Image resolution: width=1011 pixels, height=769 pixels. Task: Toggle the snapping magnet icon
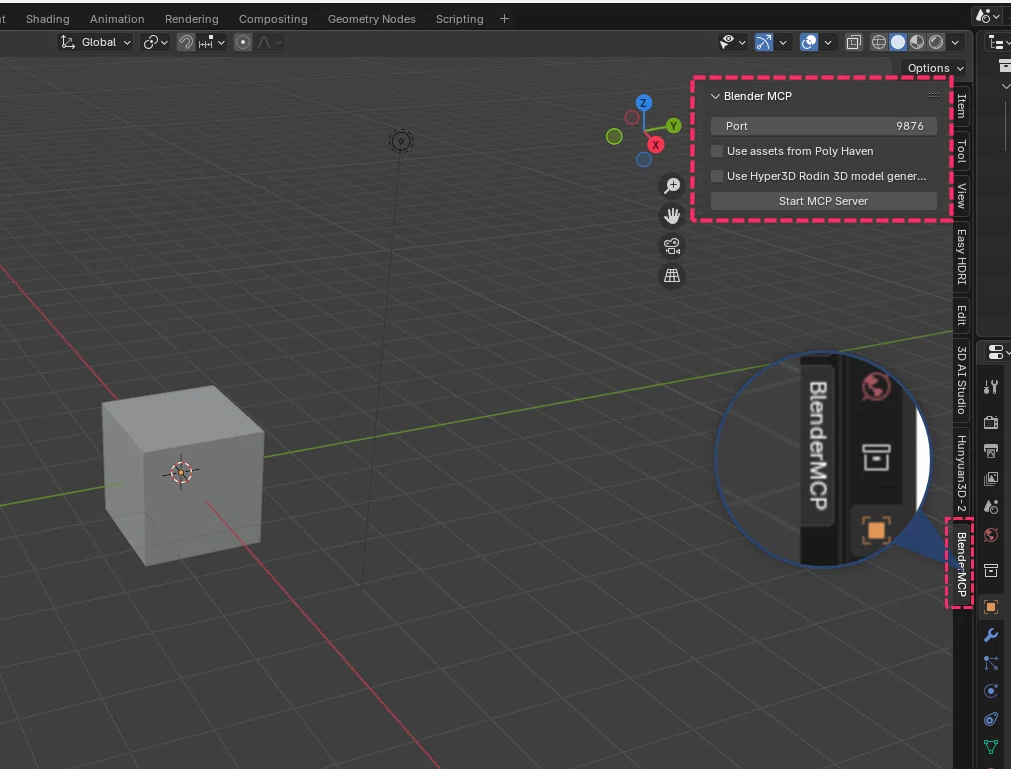186,43
